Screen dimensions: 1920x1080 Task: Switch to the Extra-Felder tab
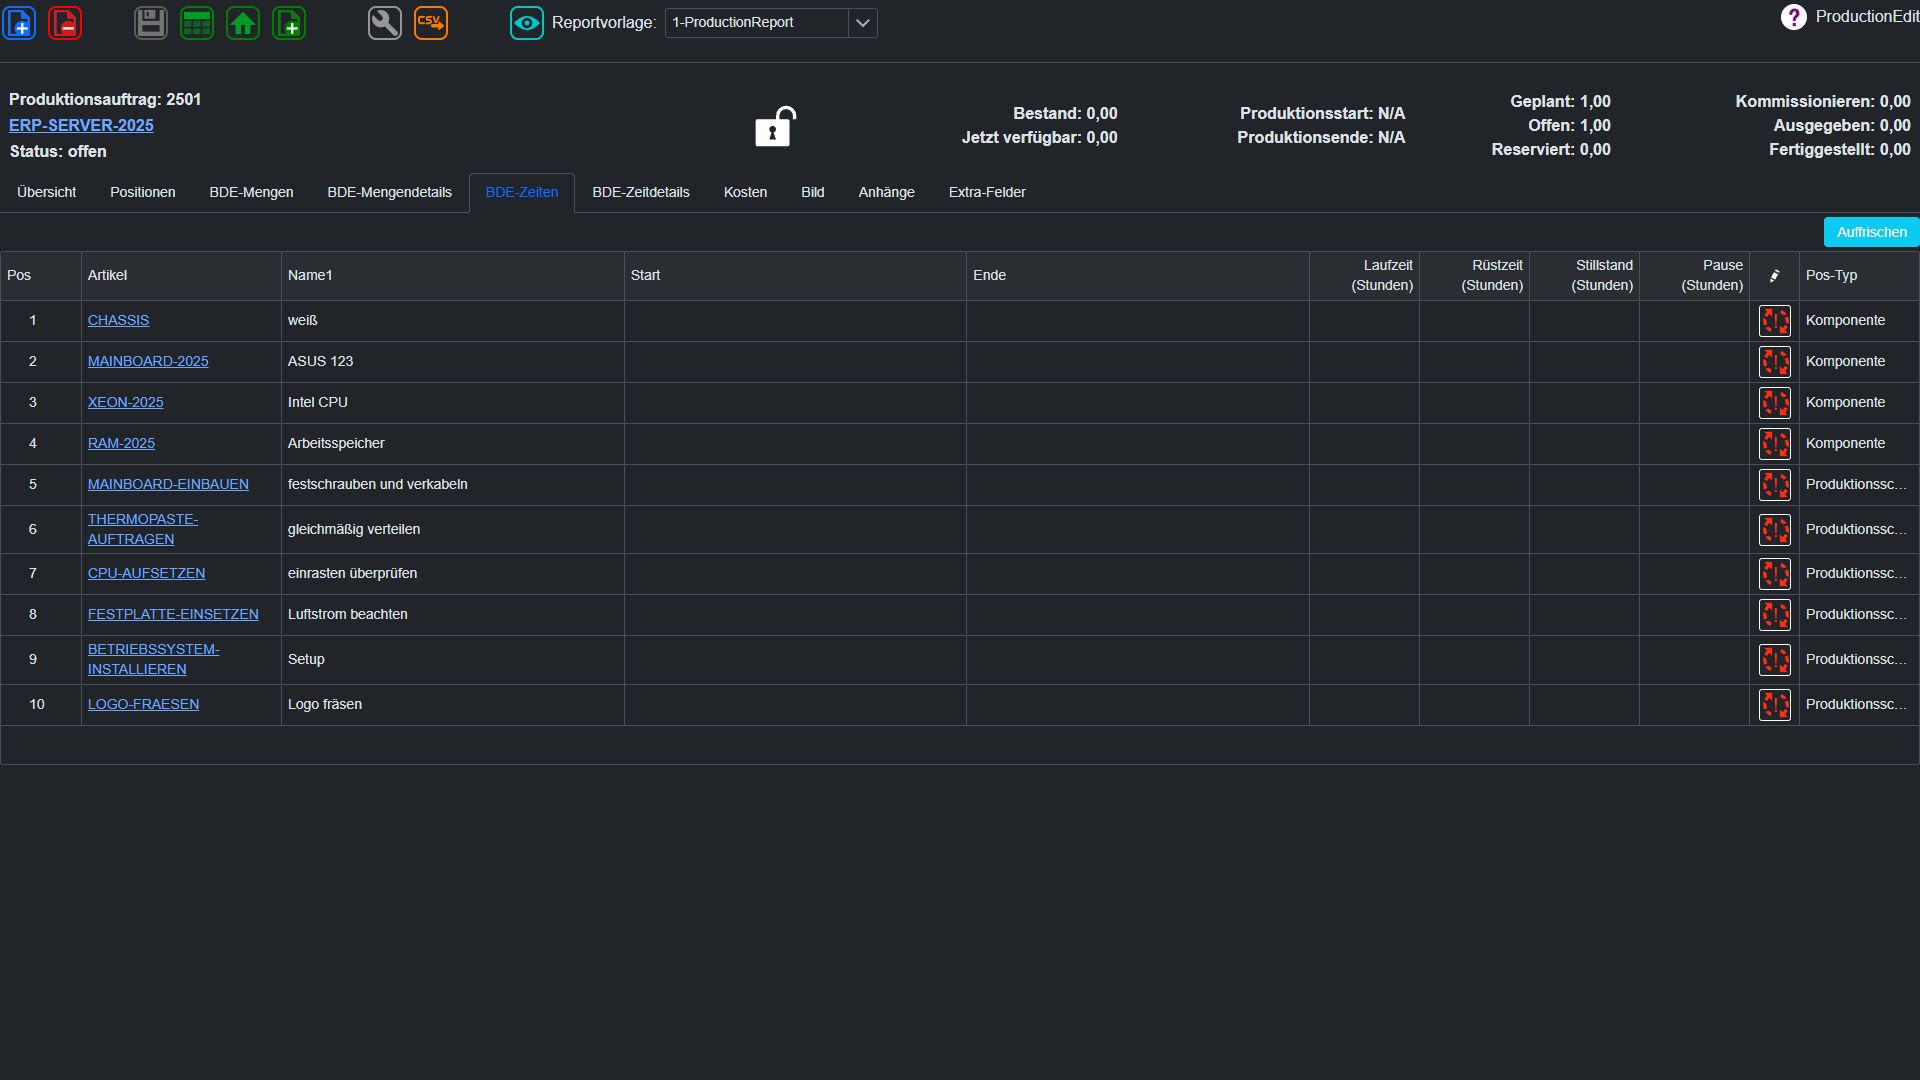click(987, 192)
